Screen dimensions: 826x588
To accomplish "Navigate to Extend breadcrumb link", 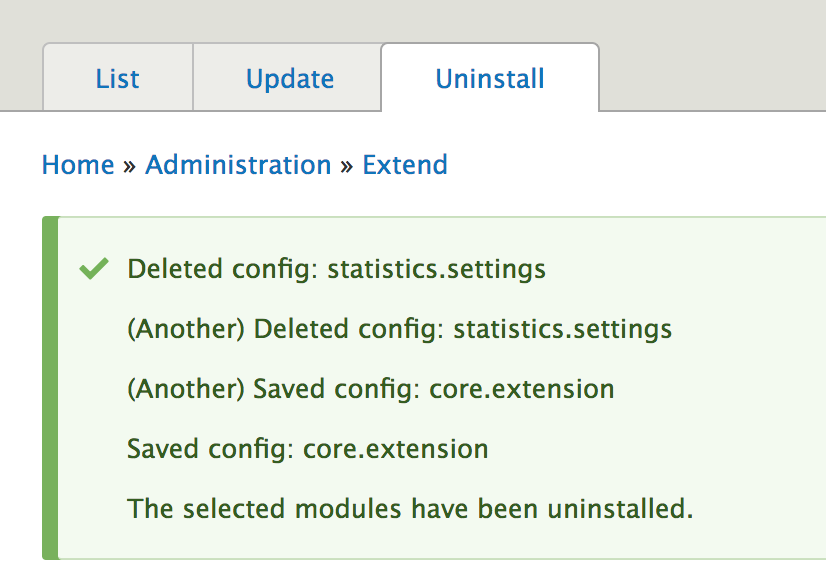I will (405, 165).
